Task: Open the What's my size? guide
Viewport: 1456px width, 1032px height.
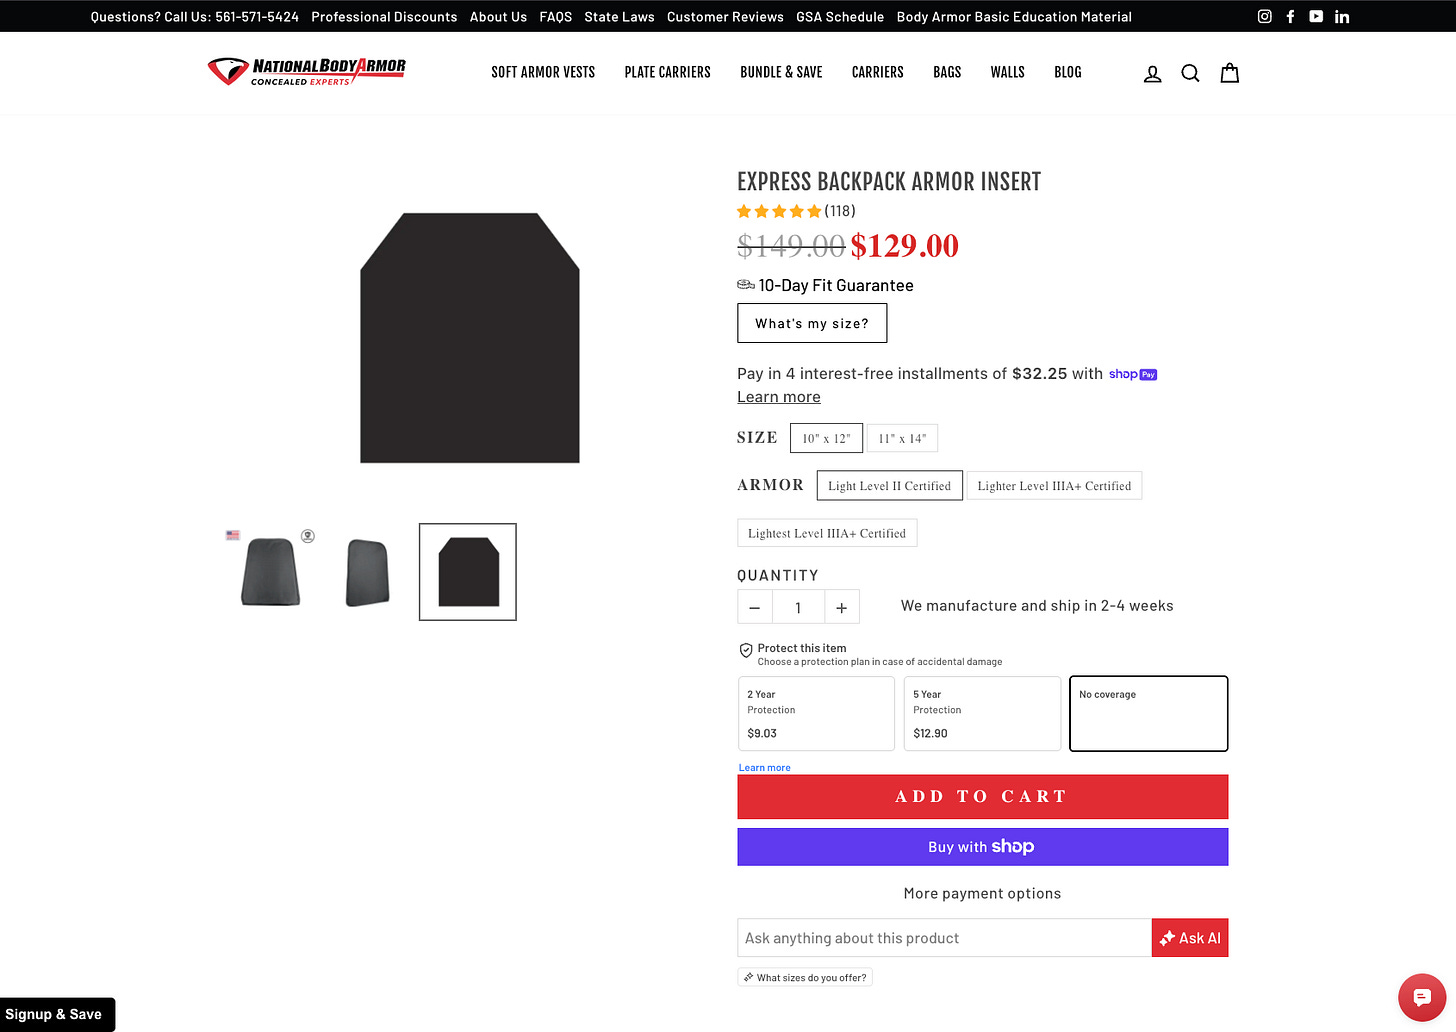Action: (812, 323)
